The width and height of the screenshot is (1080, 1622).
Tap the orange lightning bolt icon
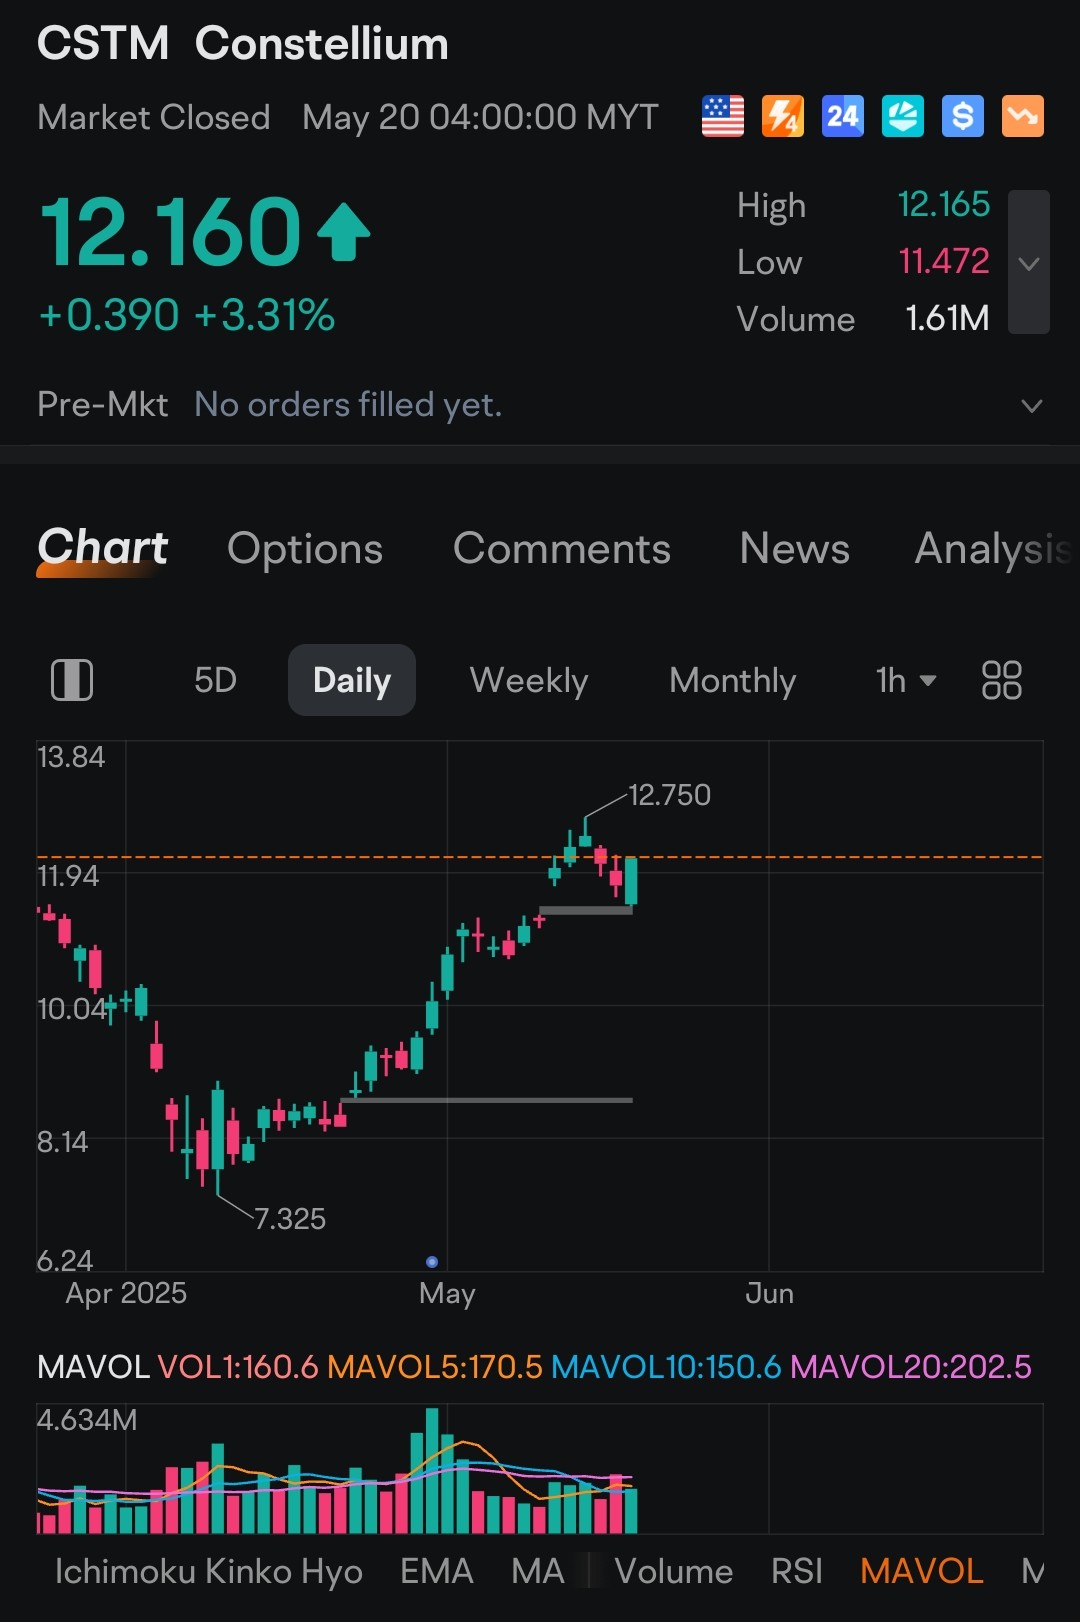tap(783, 117)
